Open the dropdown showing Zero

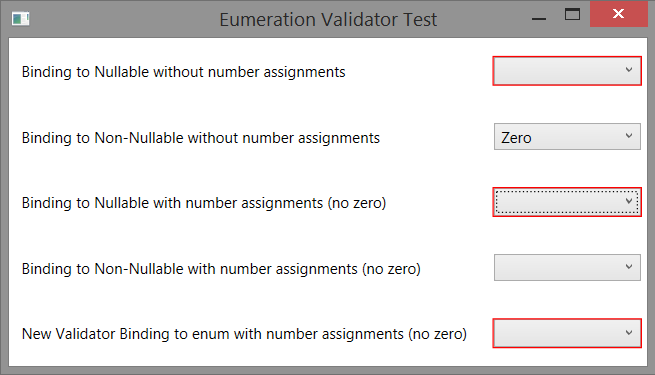[x=567, y=137]
